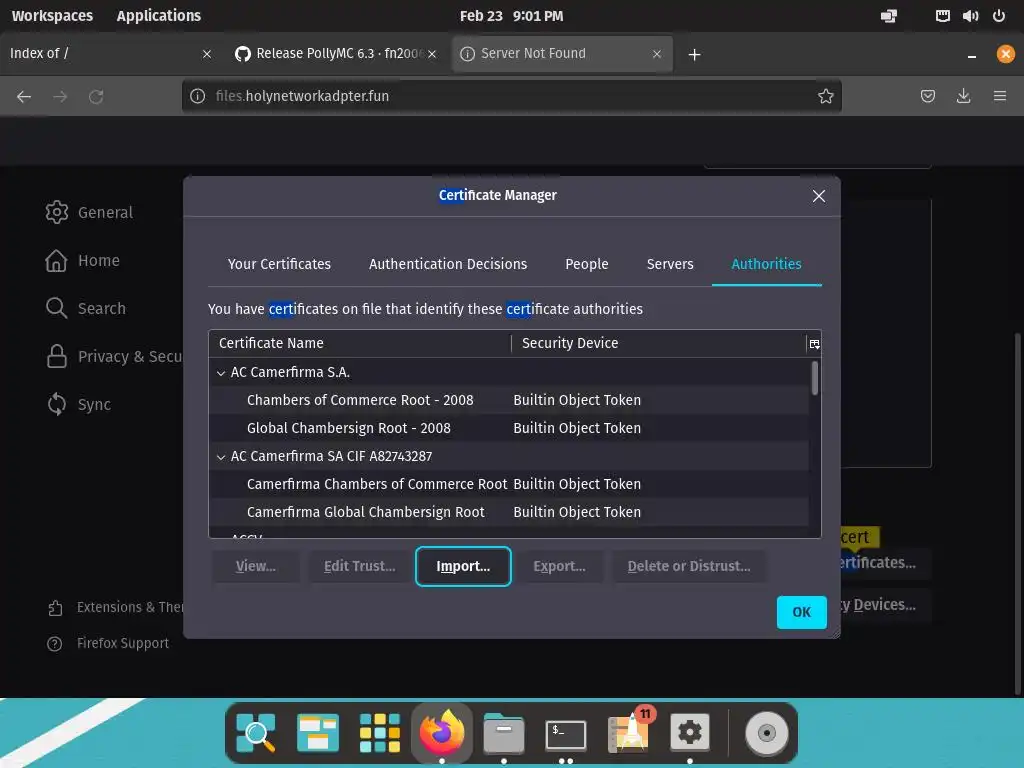Close the Index of / tab
1024x768 pixels.
[206, 54]
